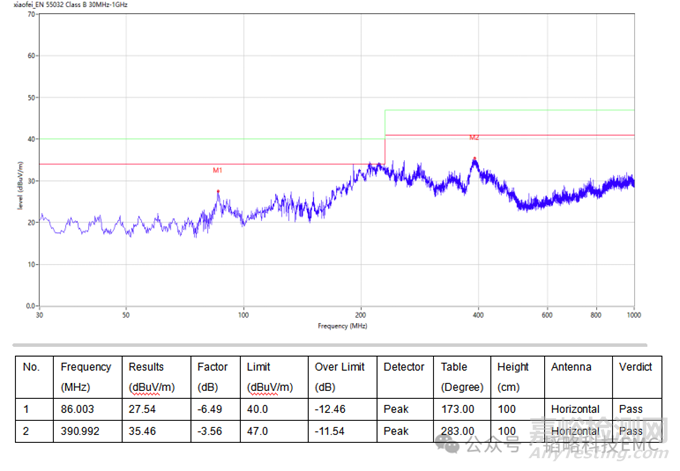Click the 'Over Limit' column header
The width and height of the screenshot is (680, 471).
[341, 376]
